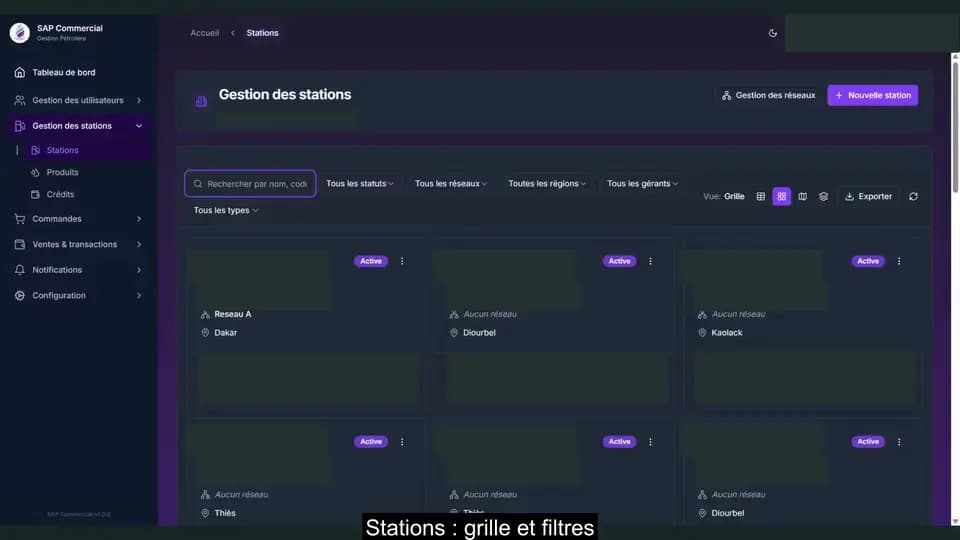The height and width of the screenshot is (540, 960).
Task: Collapse Gestion des stations chevron
Action: coord(139,126)
